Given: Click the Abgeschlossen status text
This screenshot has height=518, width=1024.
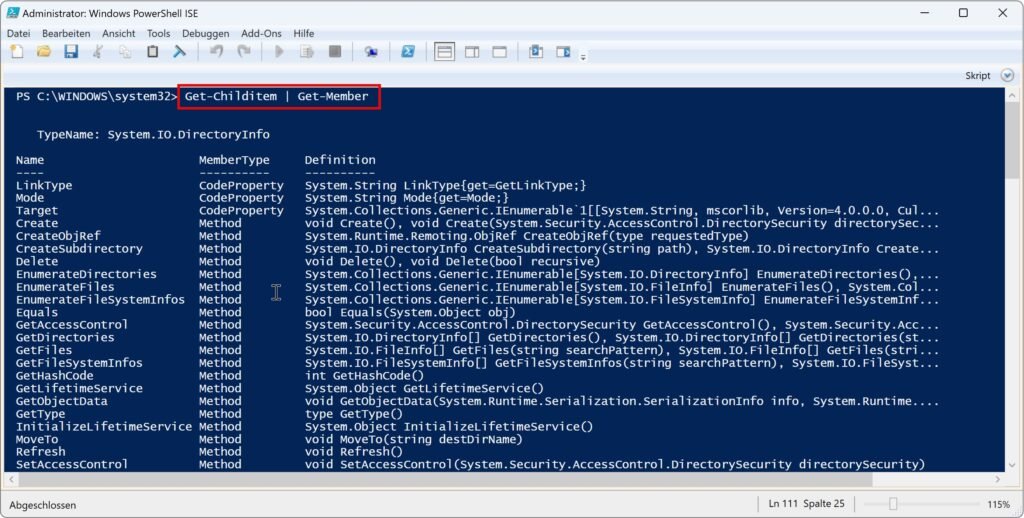Looking at the screenshot, I should point(42,505).
